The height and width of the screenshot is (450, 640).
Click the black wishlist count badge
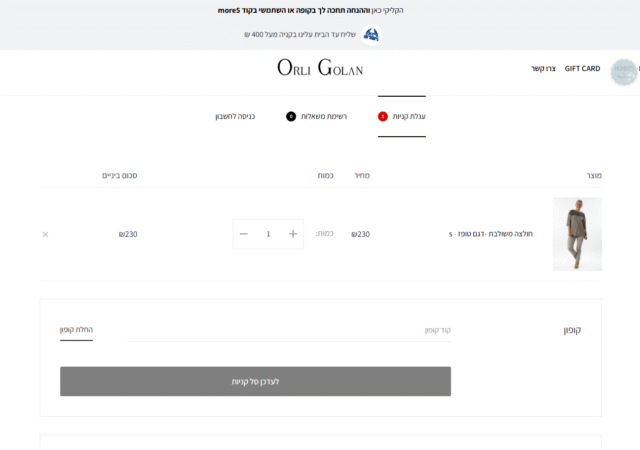click(x=291, y=116)
